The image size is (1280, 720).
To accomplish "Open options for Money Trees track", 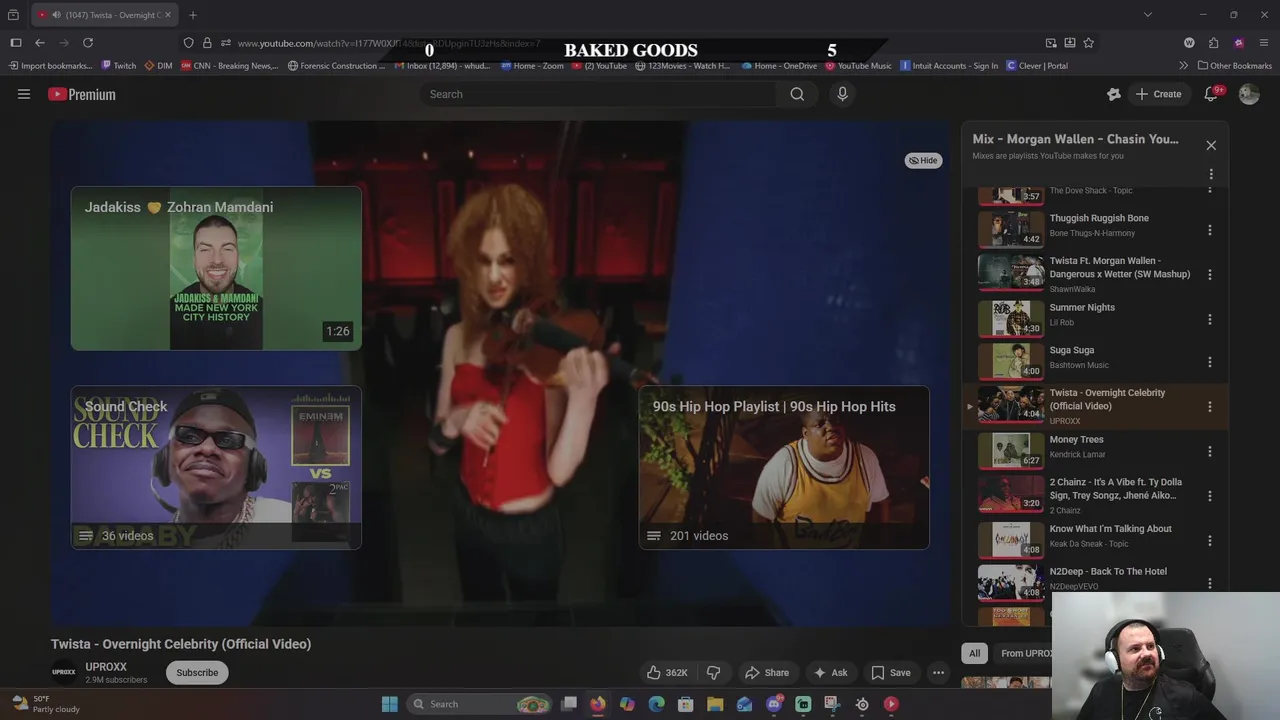I will tap(1209, 451).
